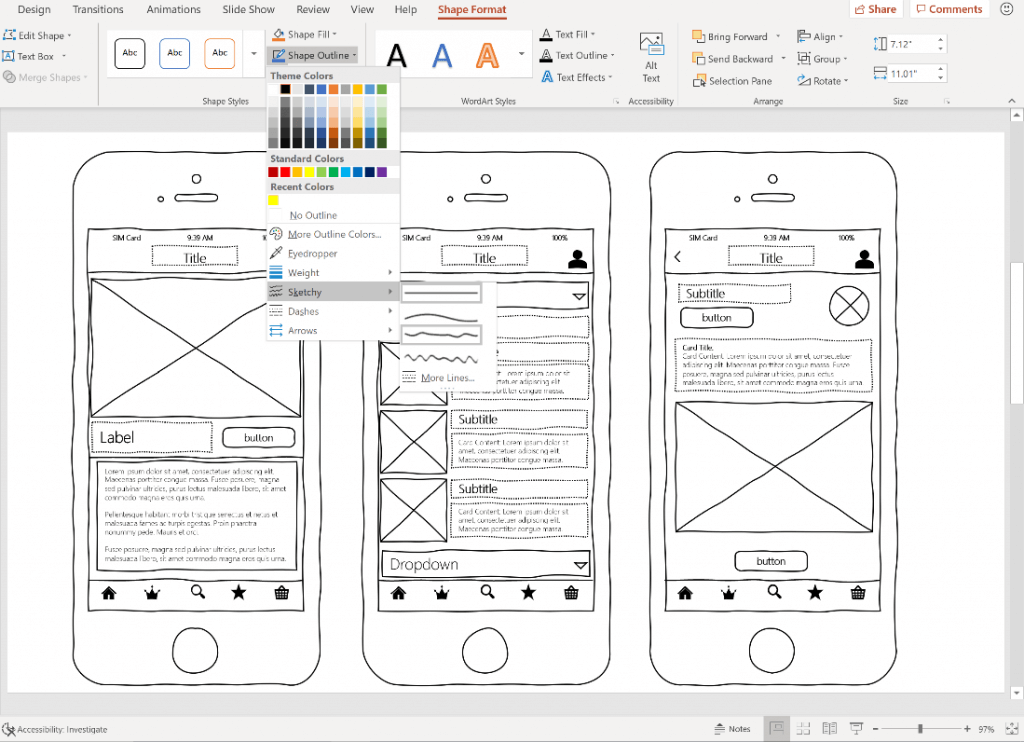1024x742 pixels.
Task: Click the feedback smiley face icon
Action: click(x=1007, y=9)
